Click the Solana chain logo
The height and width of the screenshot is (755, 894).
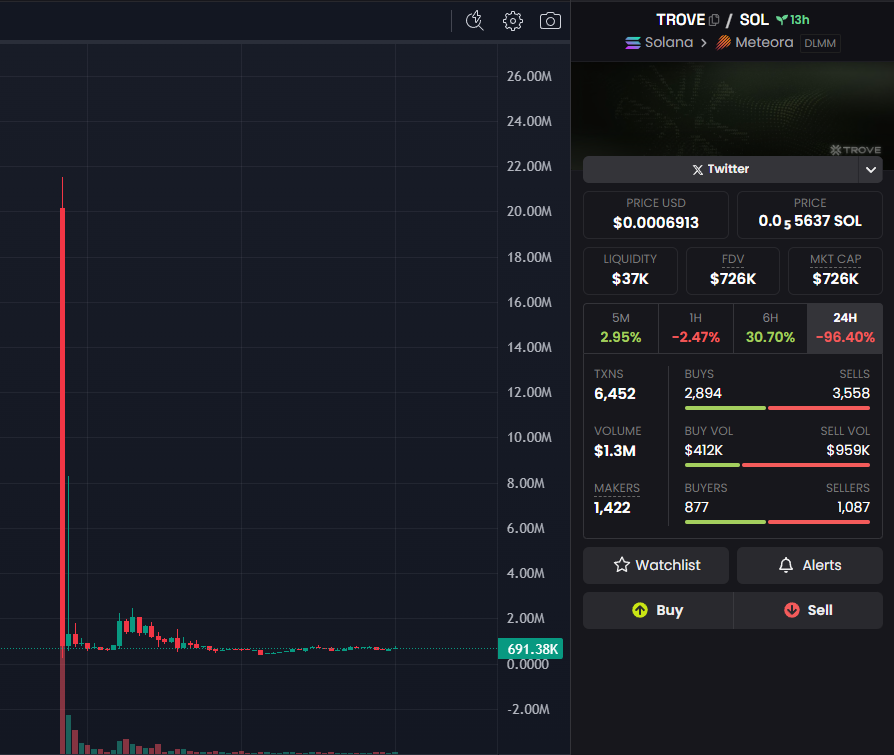pyautogui.click(x=633, y=43)
